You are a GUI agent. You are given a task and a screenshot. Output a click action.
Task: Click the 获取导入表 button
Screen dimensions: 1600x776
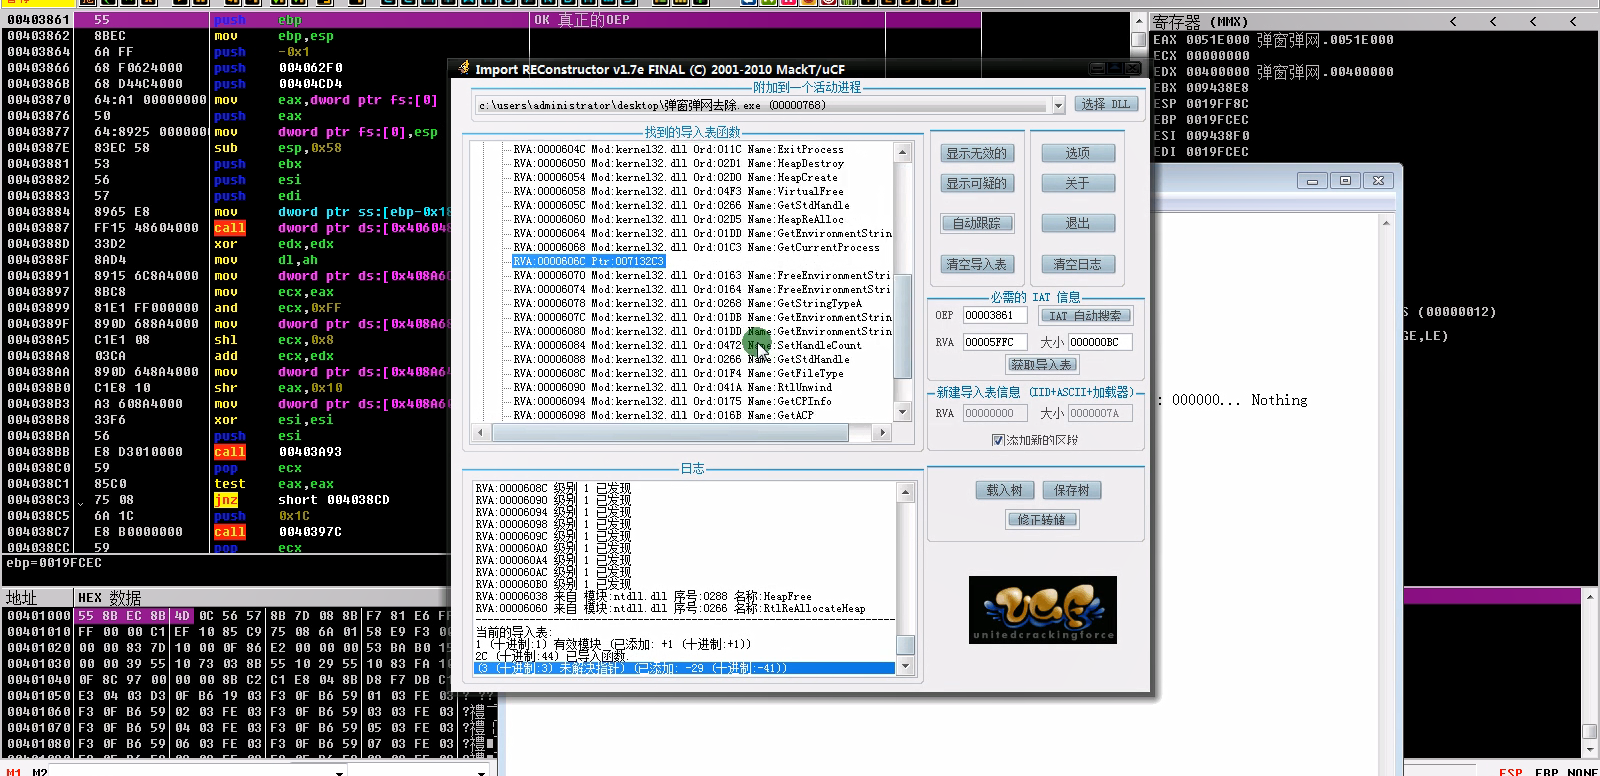(1041, 364)
